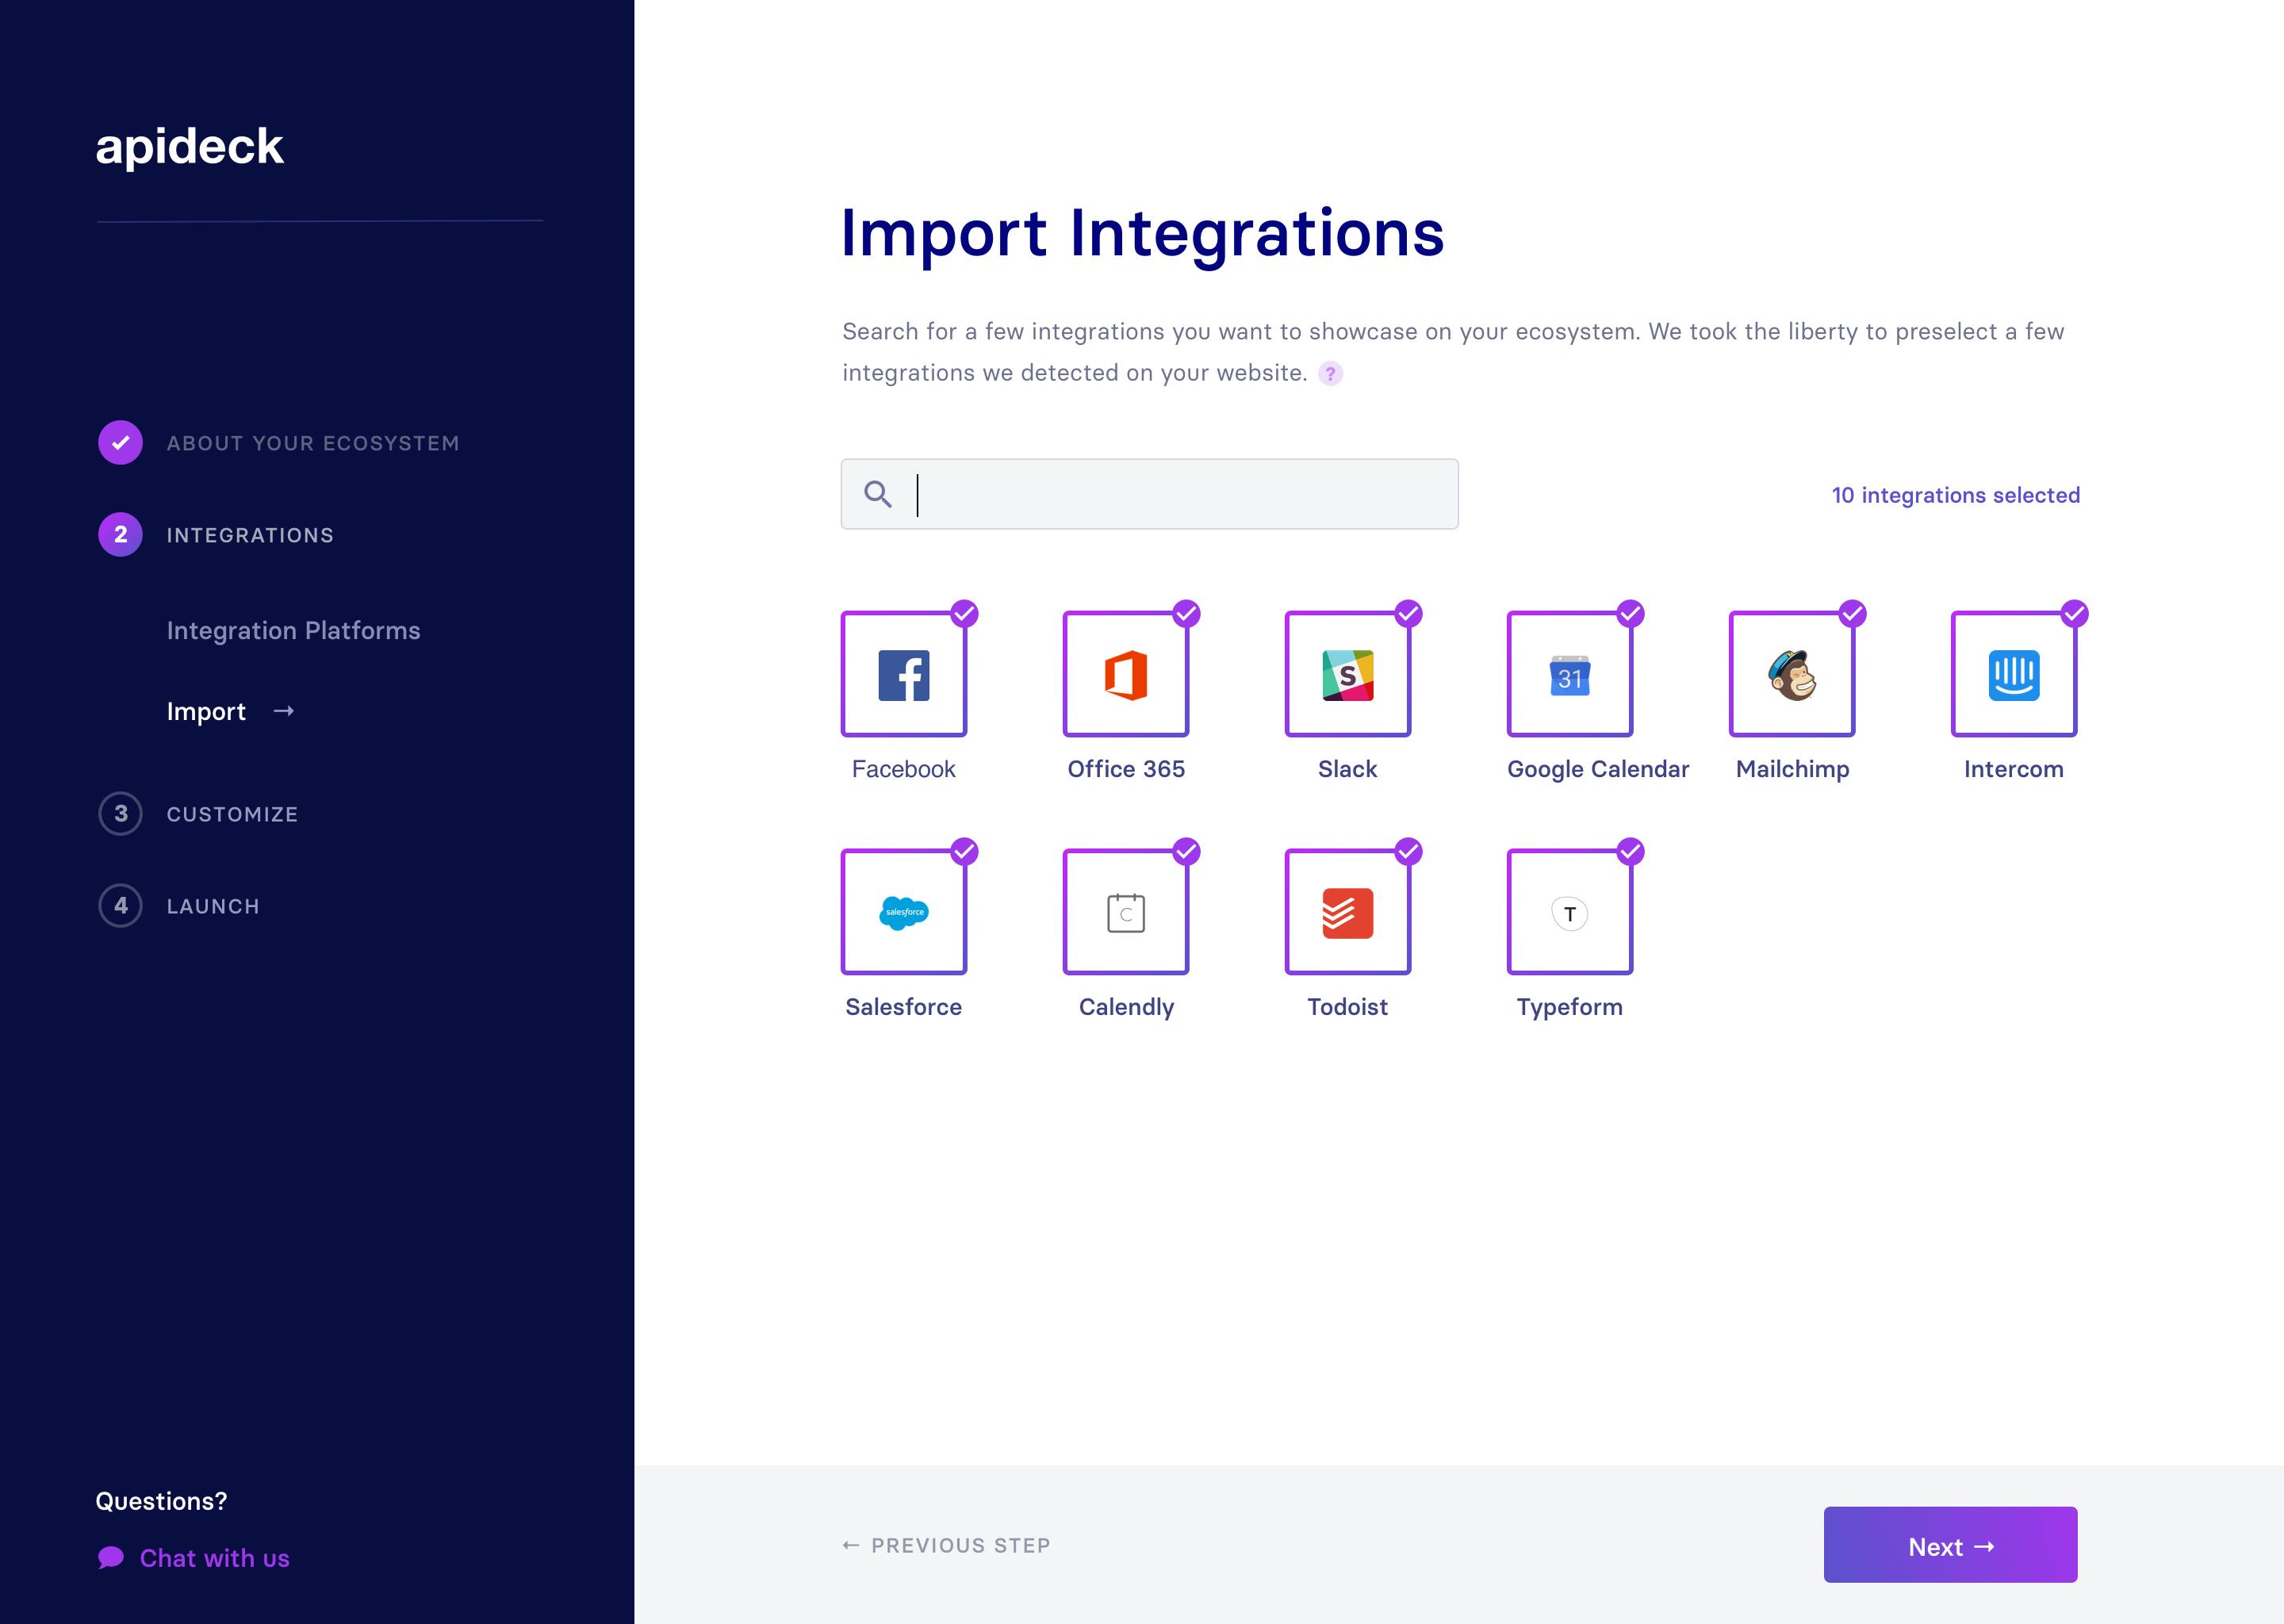Viewport: 2284px width, 1624px height.
Task: Open Integration Platforms sub-step
Action: click(293, 631)
